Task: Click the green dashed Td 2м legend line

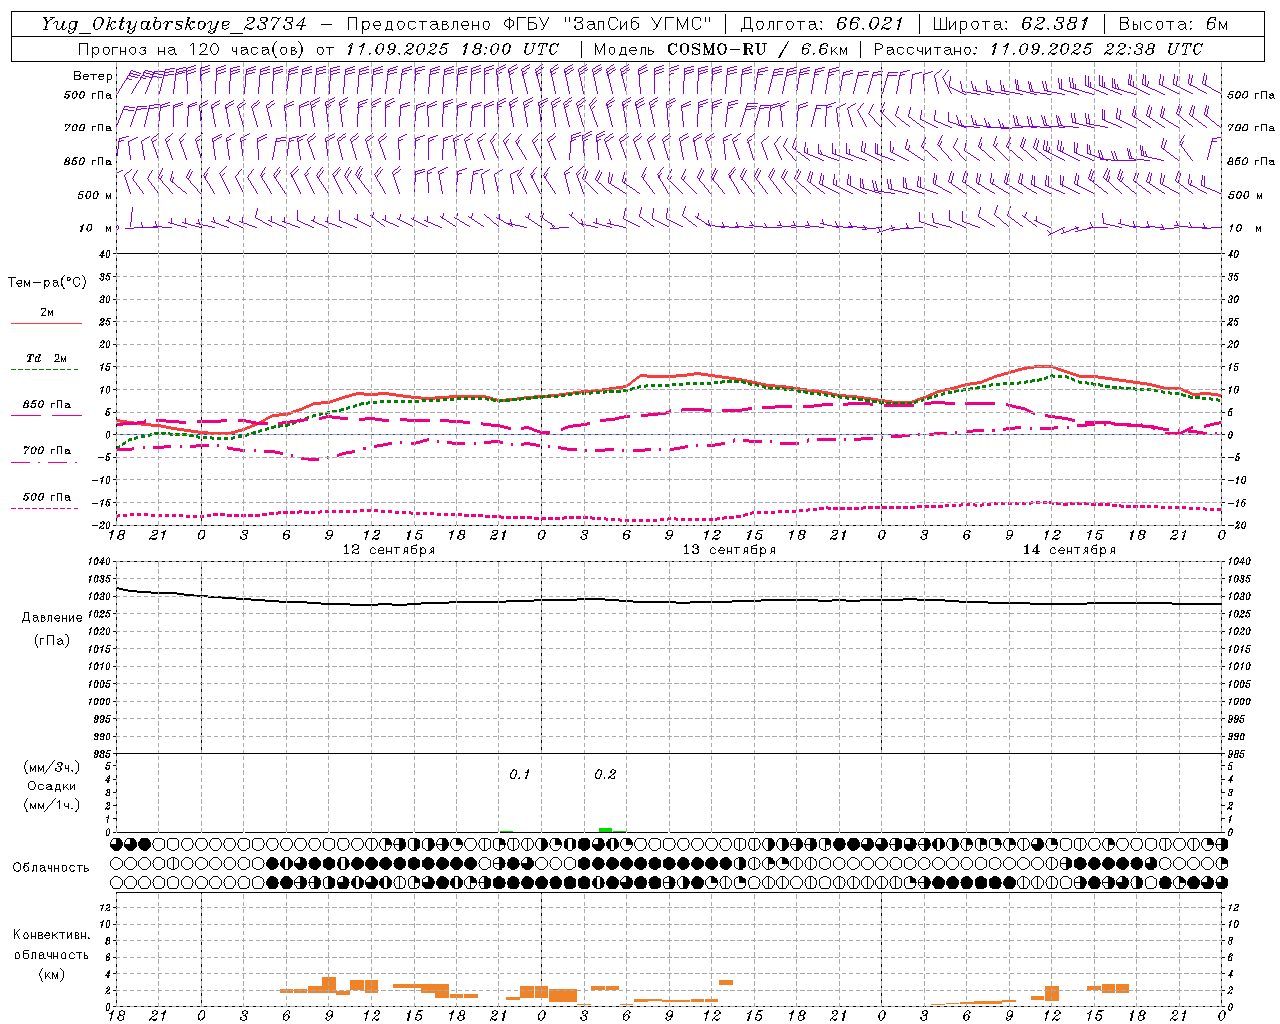Action: point(46,370)
